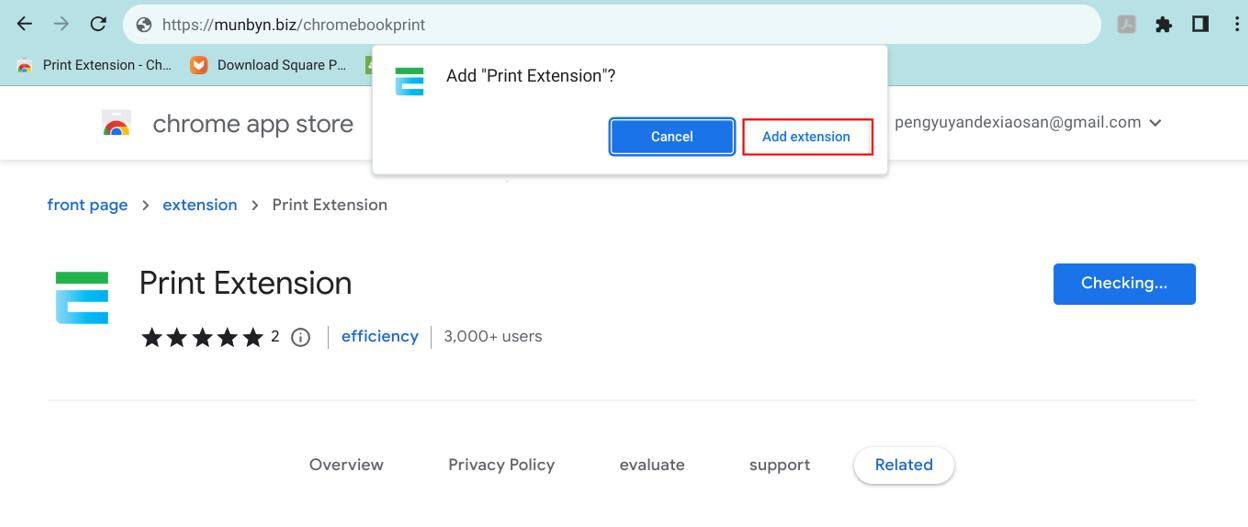Focus the munbyn.biz address bar

click(612, 25)
